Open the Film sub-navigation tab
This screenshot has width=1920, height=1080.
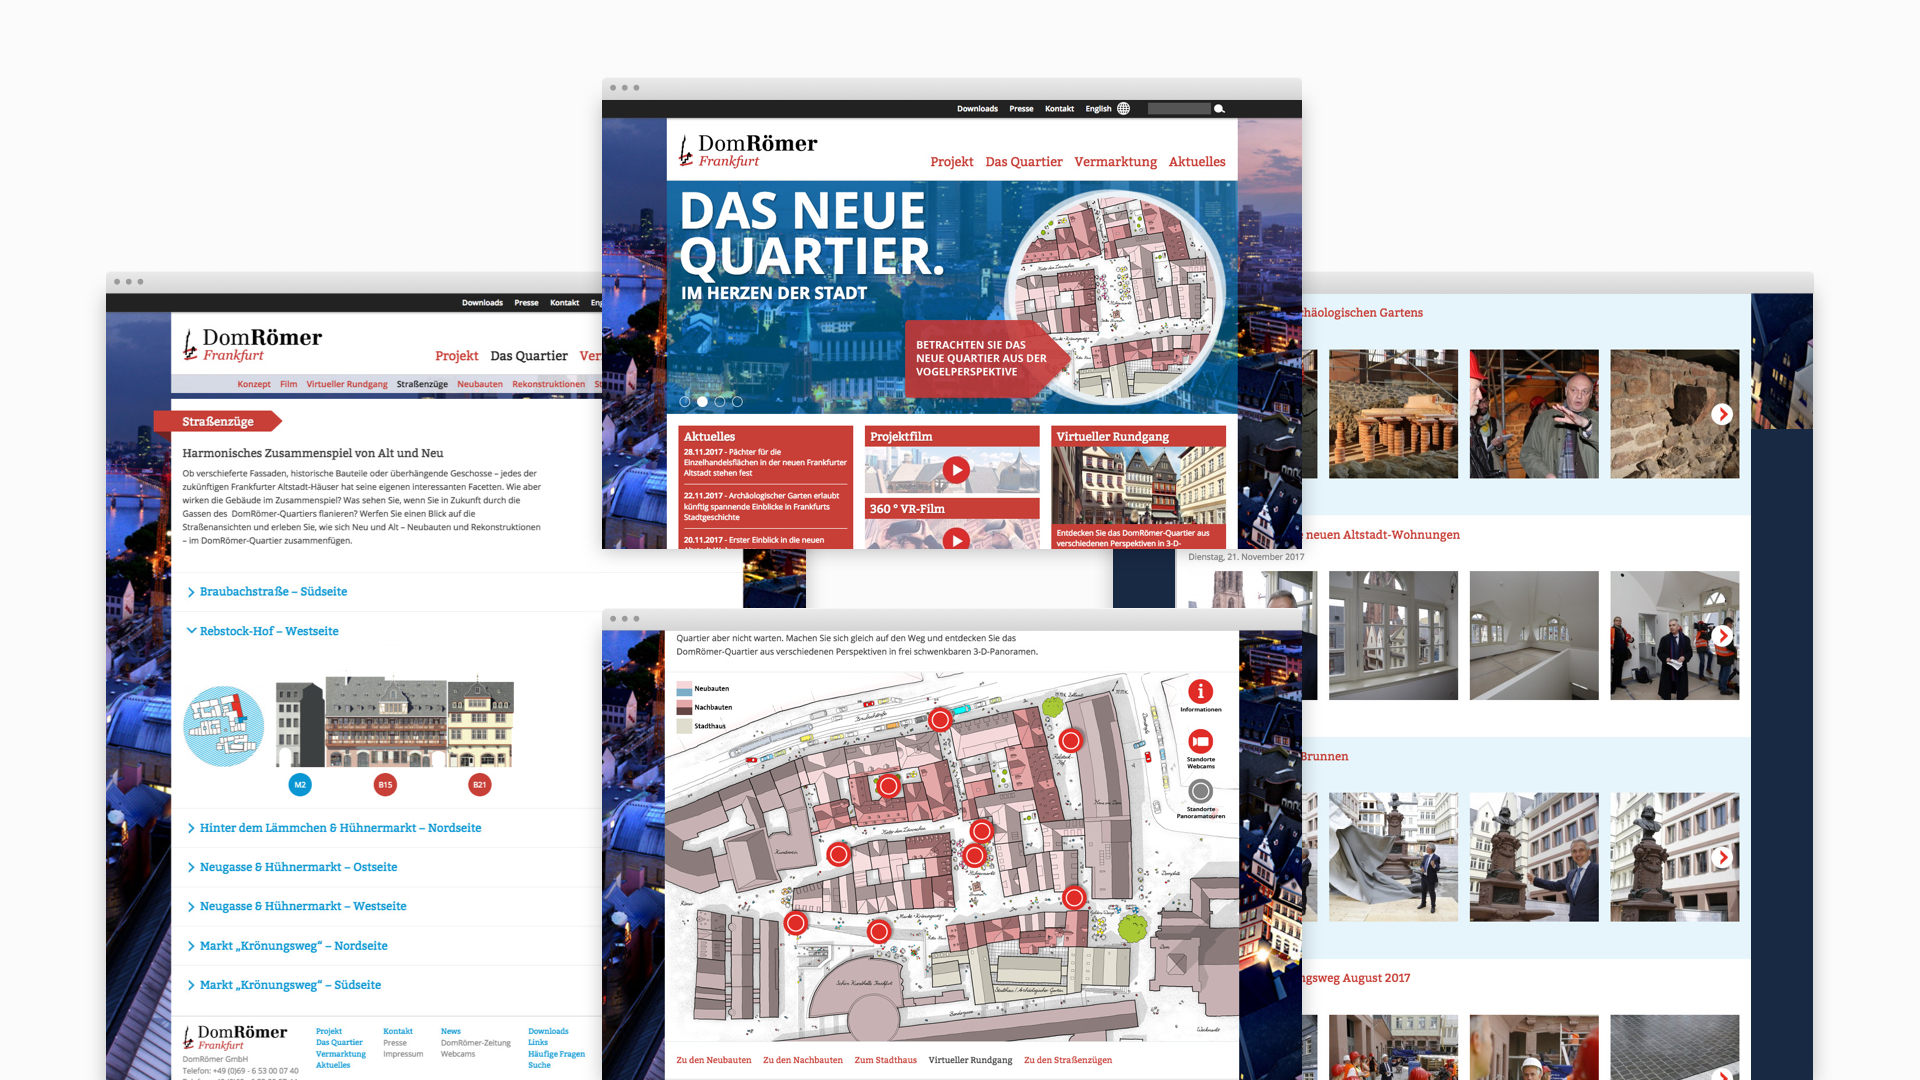coord(288,384)
